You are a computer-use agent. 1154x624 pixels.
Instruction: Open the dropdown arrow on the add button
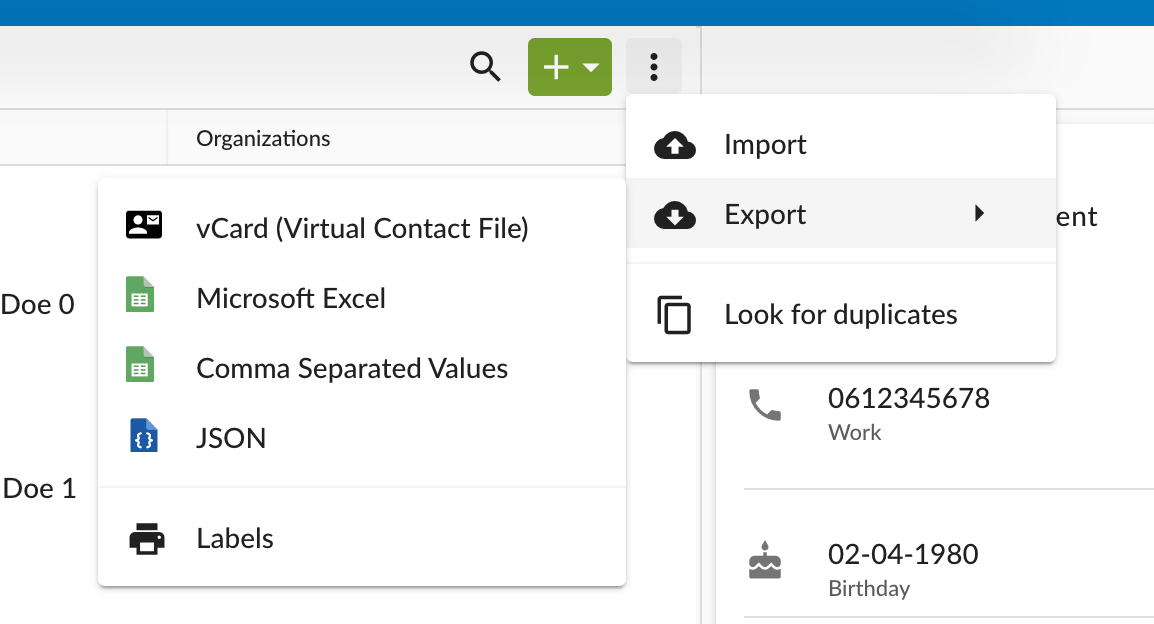pyautogui.click(x=591, y=67)
